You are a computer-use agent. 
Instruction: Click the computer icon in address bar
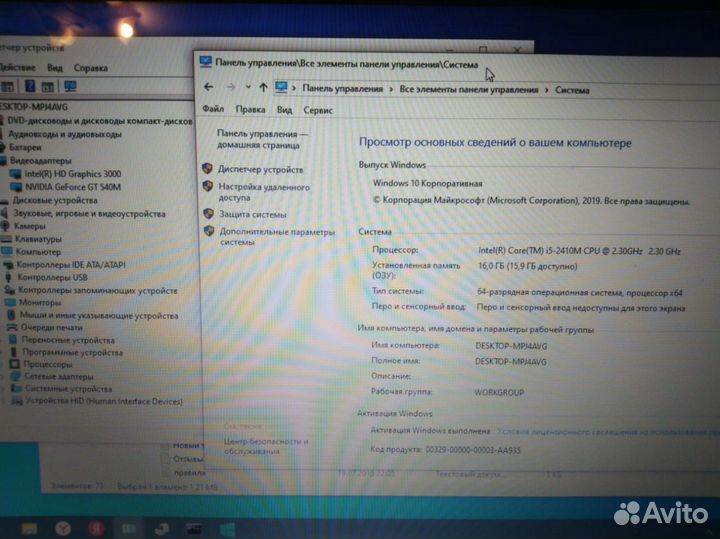pyautogui.click(x=281, y=87)
